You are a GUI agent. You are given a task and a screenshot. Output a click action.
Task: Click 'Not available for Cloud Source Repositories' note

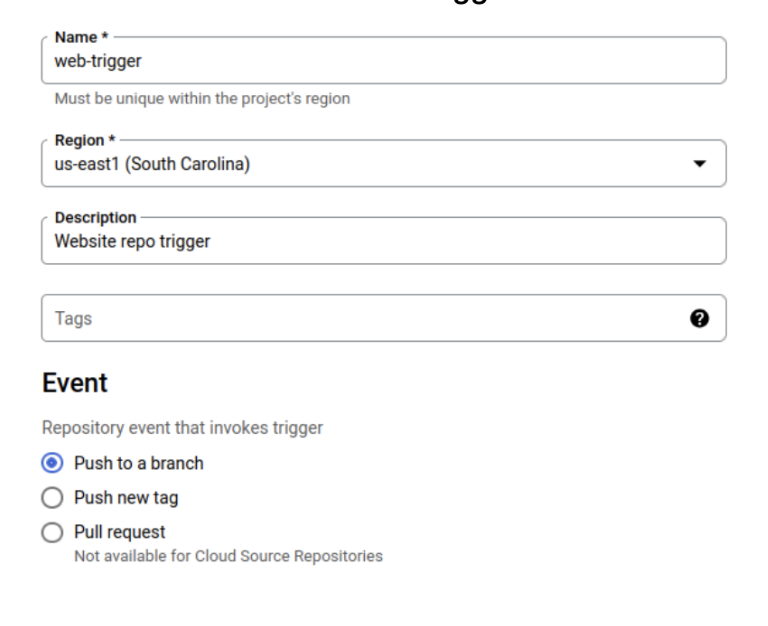[228, 556]
